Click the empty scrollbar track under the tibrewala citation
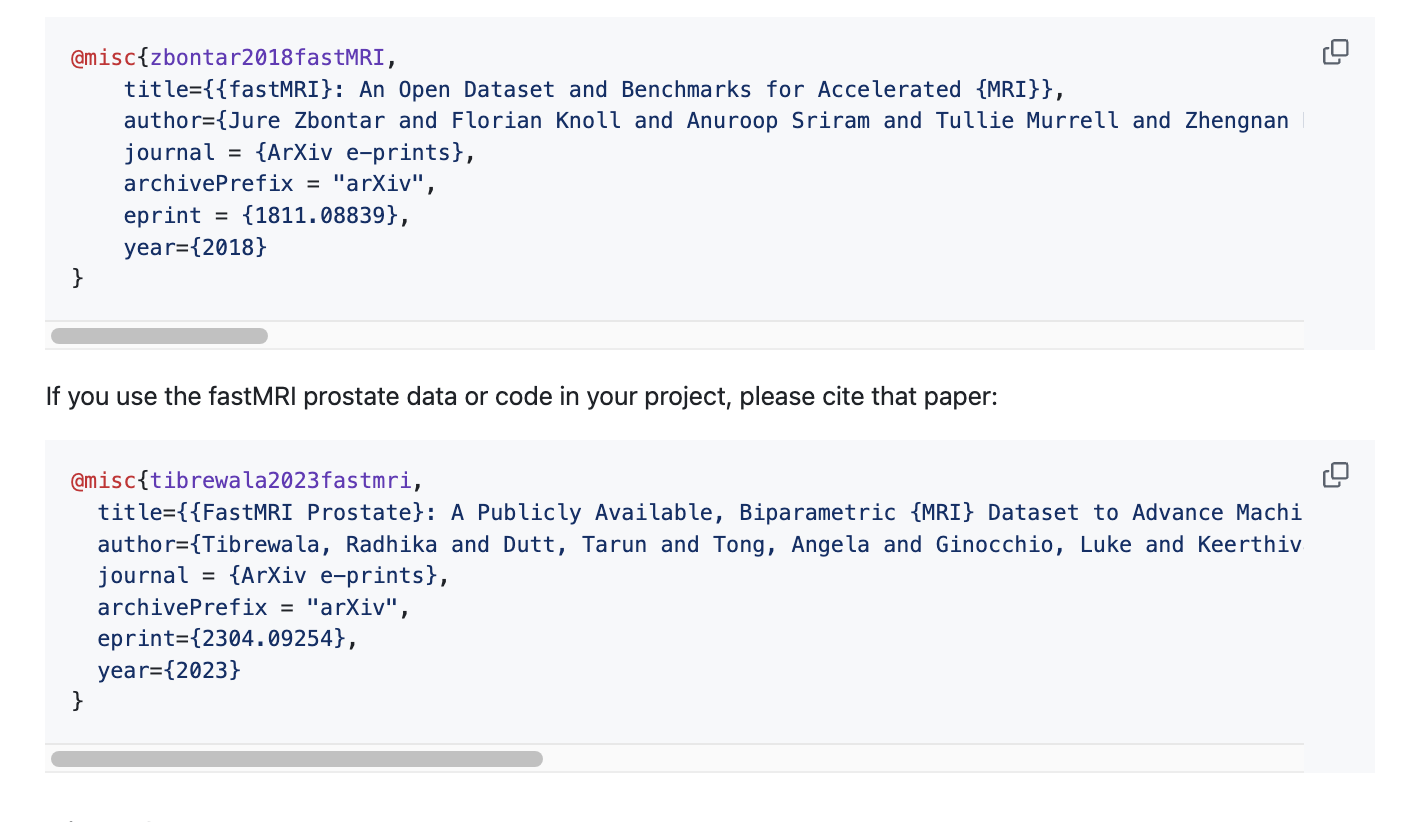This screenshot has width=1404, height=822. pos(920,759)
